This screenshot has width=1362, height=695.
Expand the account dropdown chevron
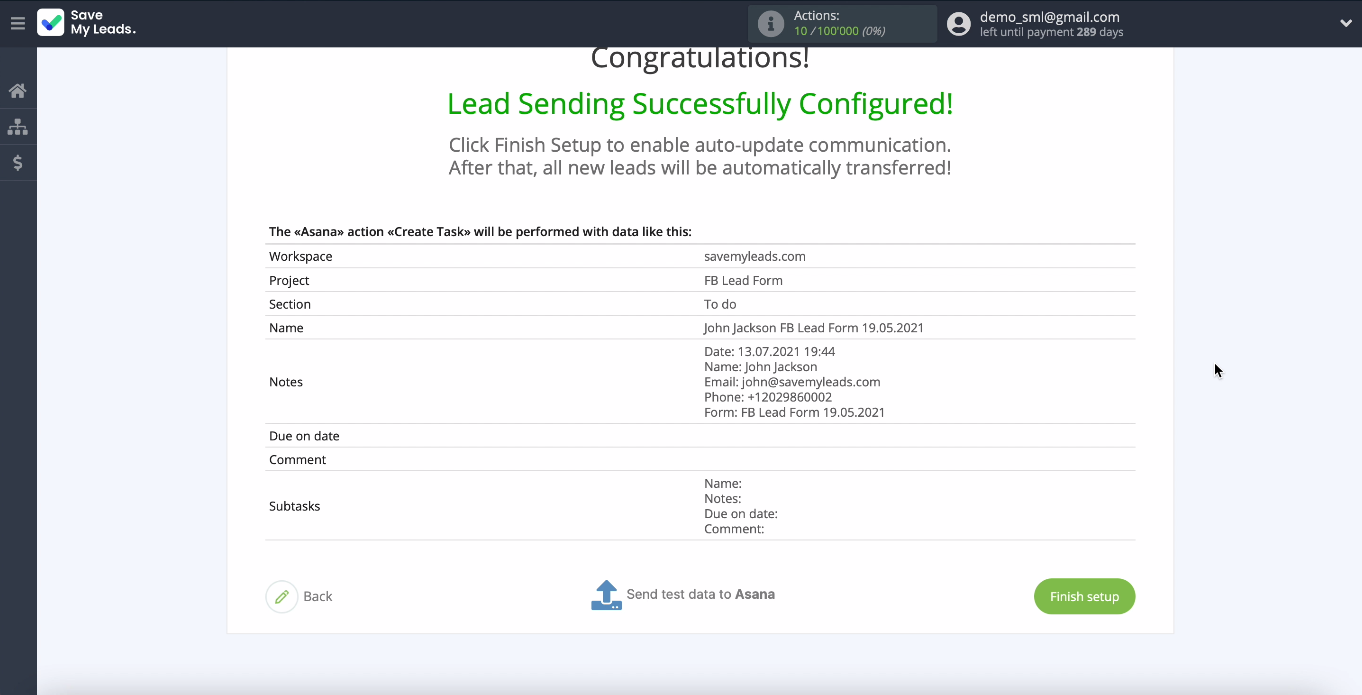[x=1346, y=24]
